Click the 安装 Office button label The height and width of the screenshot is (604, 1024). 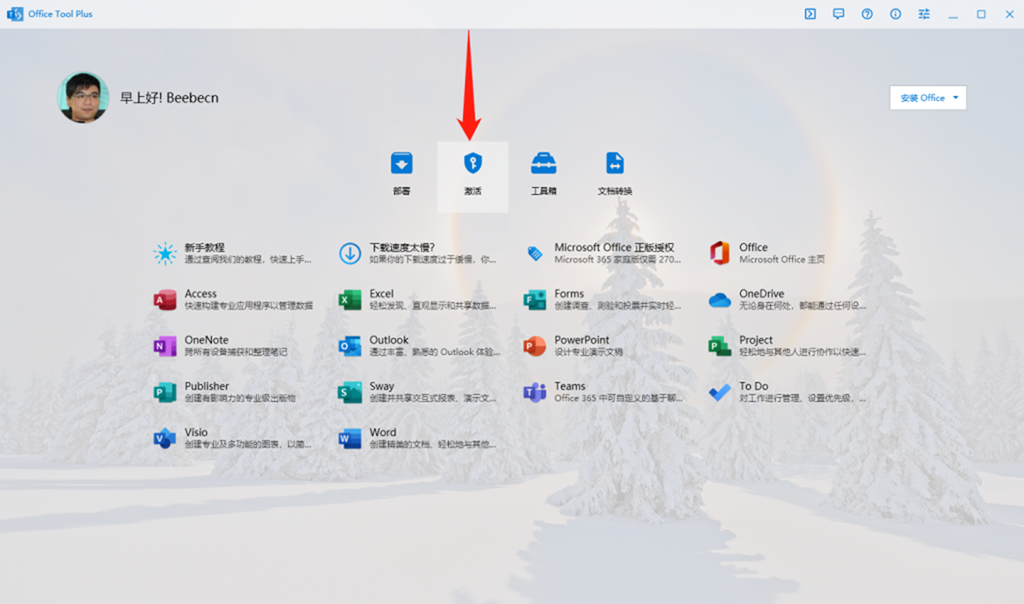coord(922,98)
